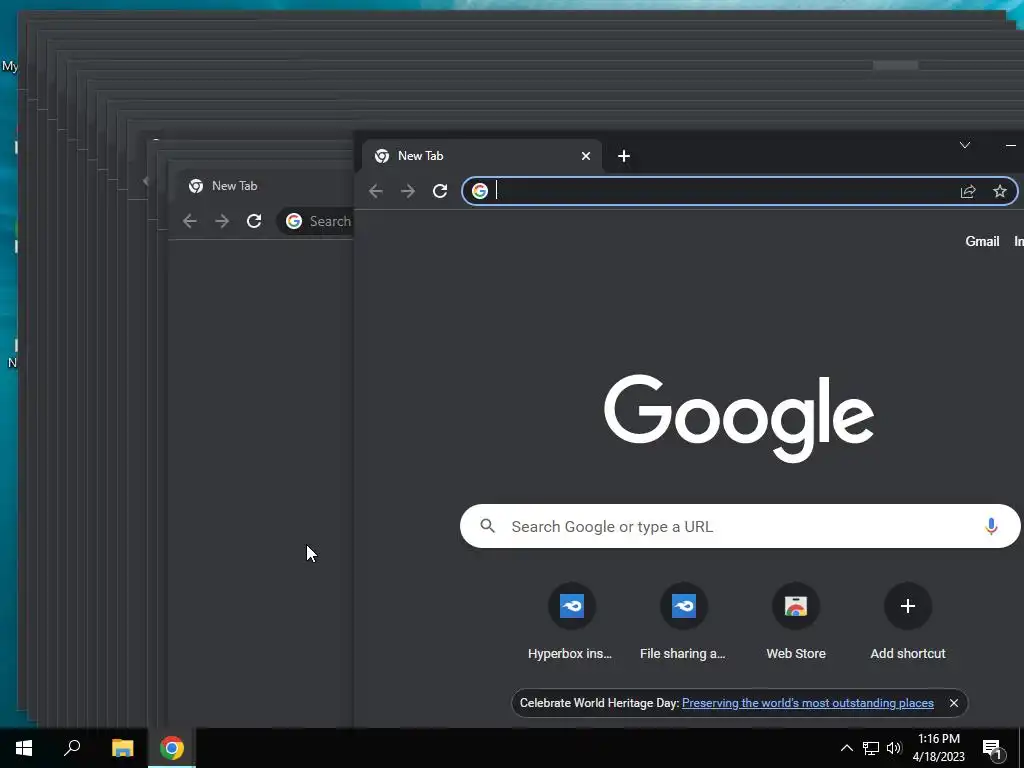Viewport: 1024px width, 768px height.
Task: Reload the front Chrome window page
Action: click(x=440, y=191)
